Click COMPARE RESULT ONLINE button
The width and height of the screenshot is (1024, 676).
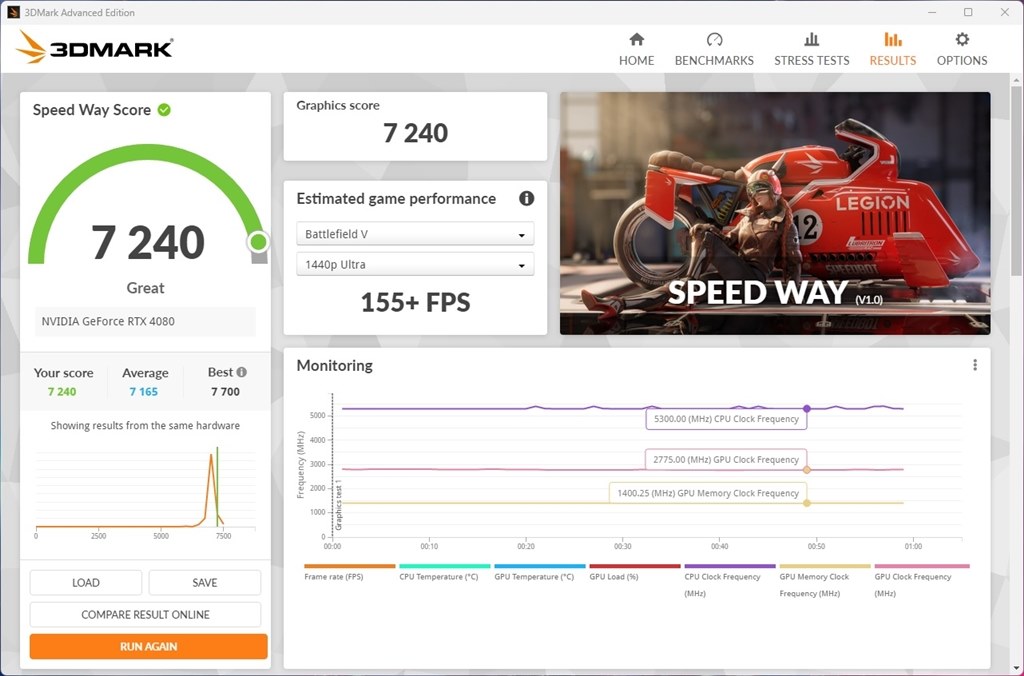[145, 615]
